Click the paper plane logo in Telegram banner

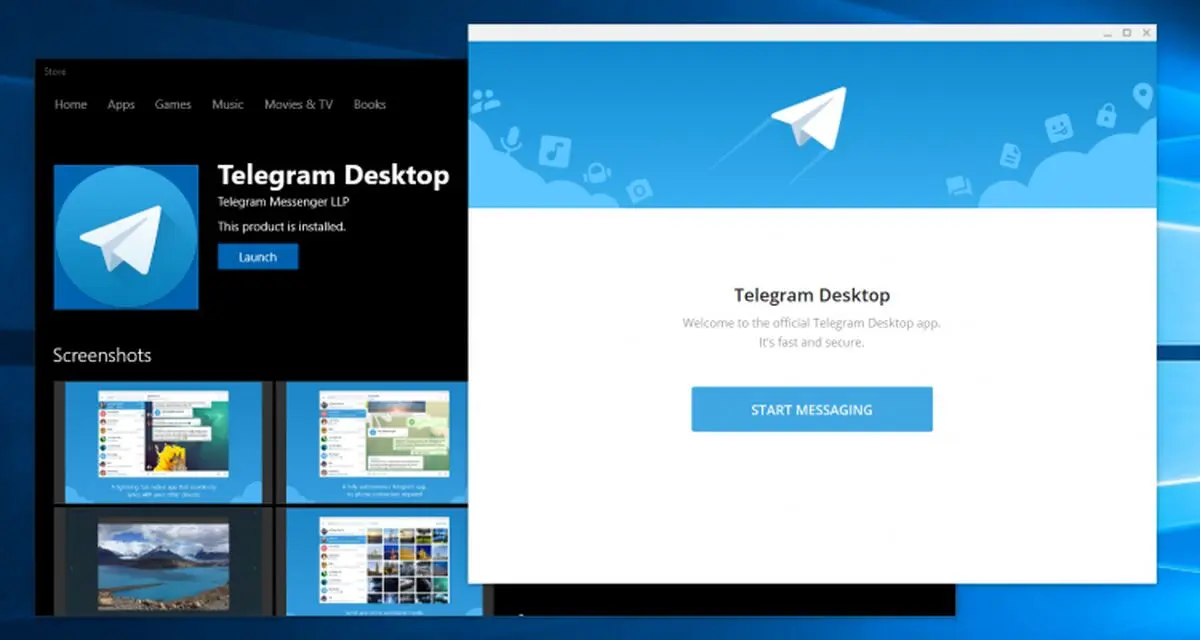coord(808,117)
